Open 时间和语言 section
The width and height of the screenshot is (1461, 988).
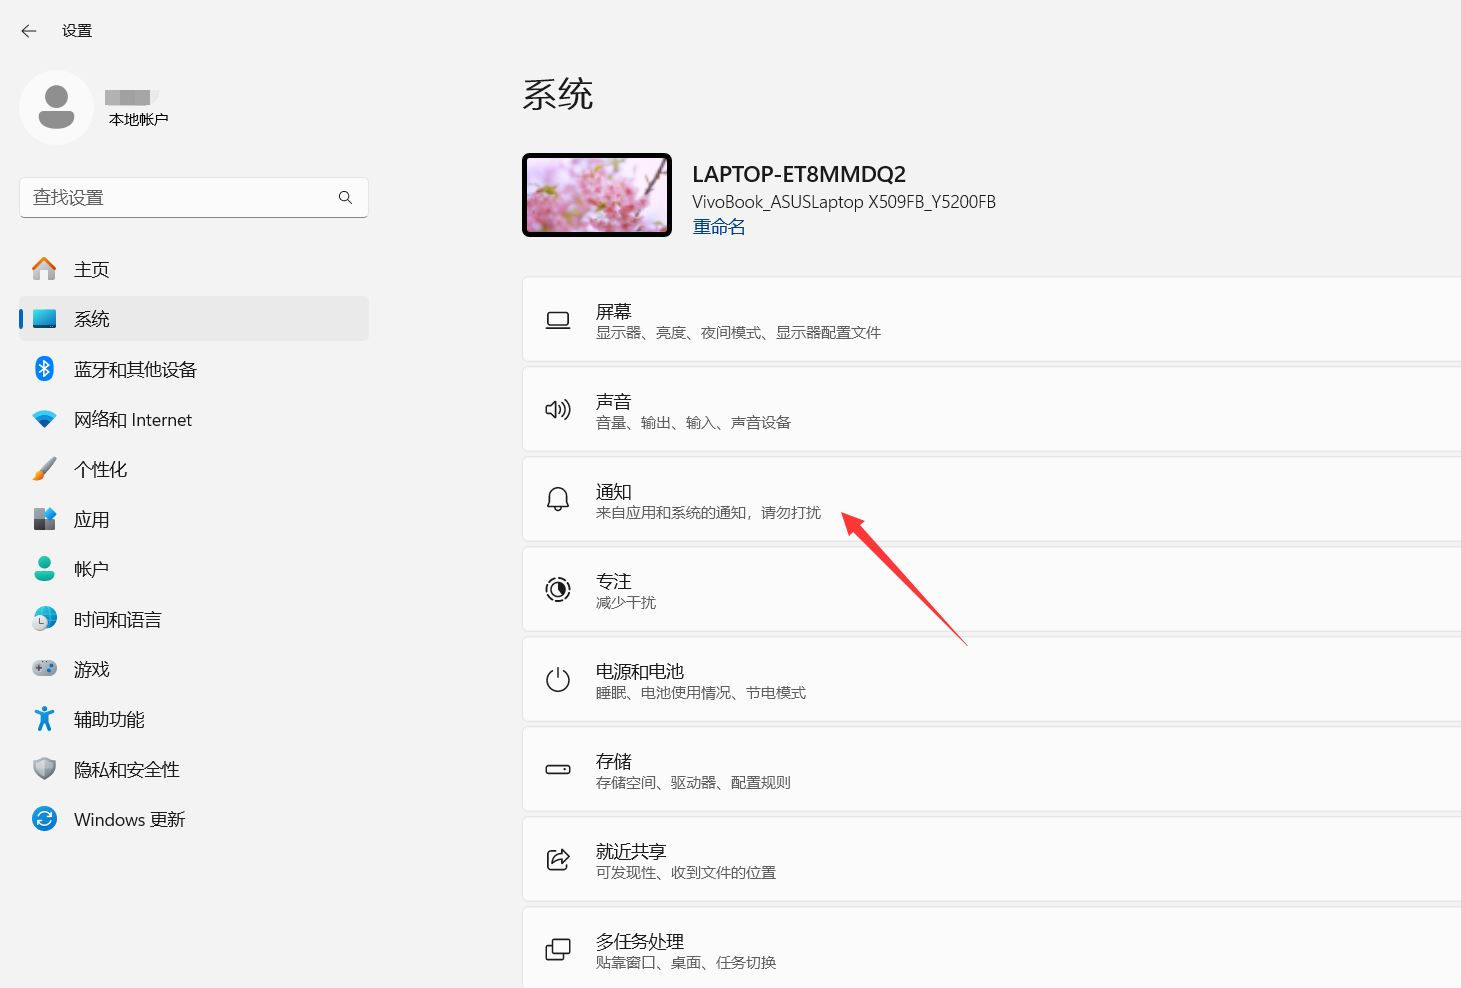tap(194, 619)
